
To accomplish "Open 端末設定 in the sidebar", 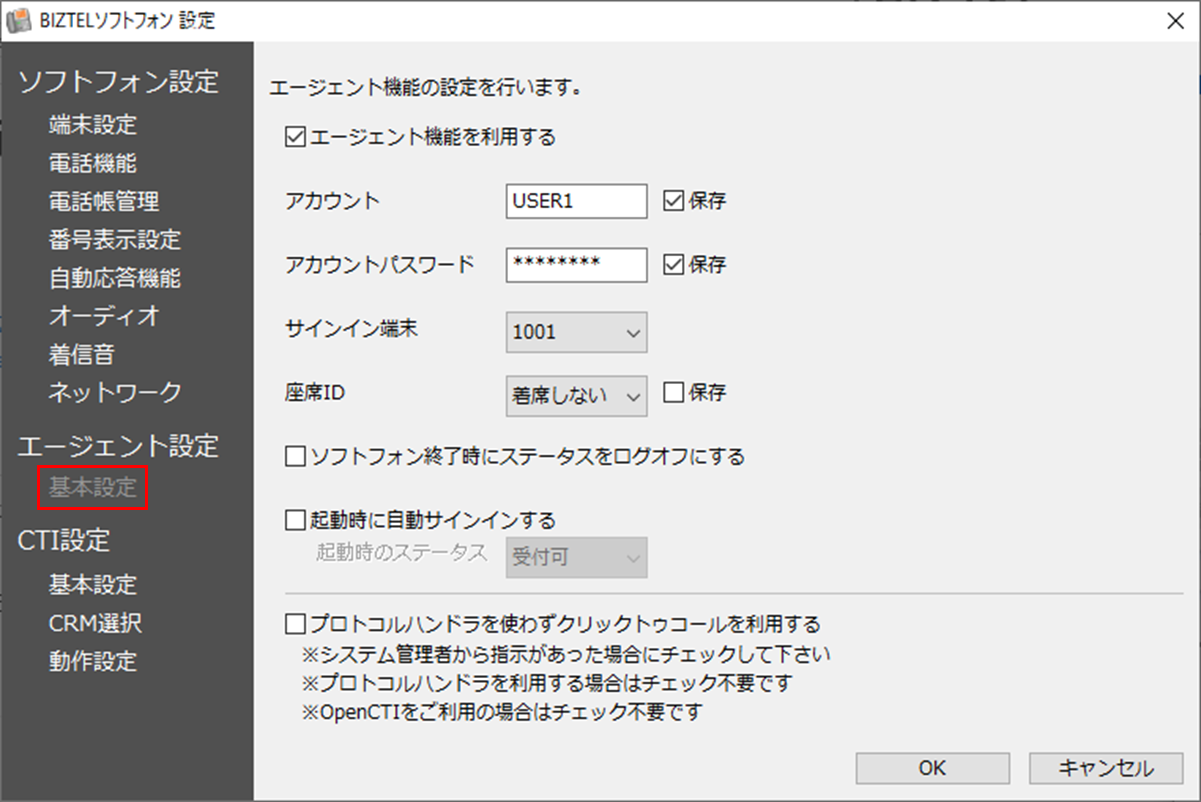I will tap(93, 125).
